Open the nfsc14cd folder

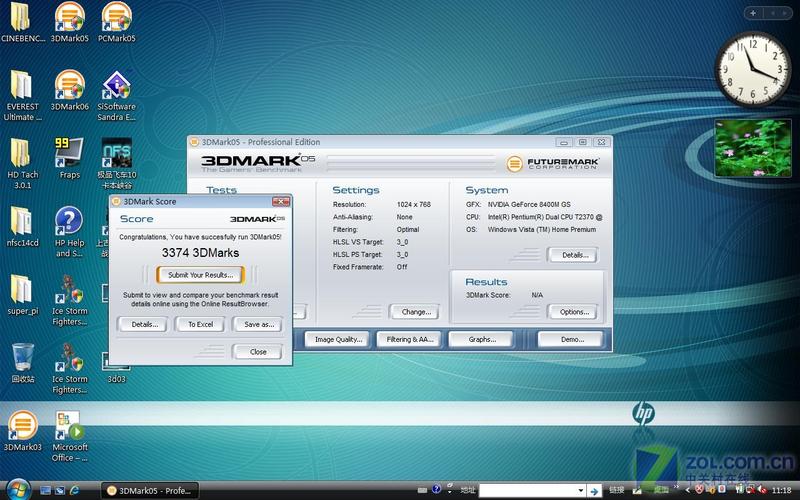(x=22, y=227)
